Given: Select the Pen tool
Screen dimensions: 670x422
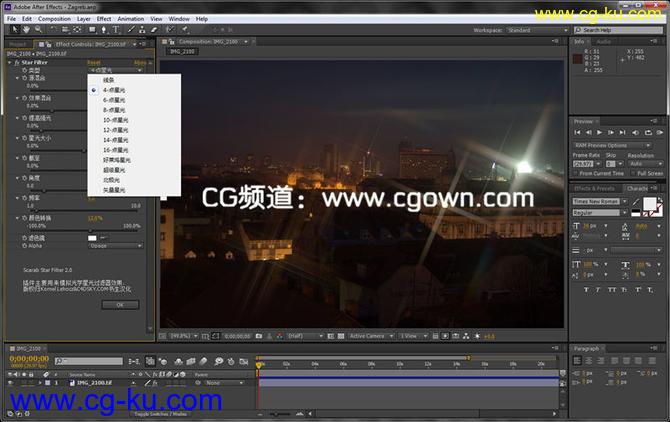Looking at the screenshot, I should pos(103,29).
